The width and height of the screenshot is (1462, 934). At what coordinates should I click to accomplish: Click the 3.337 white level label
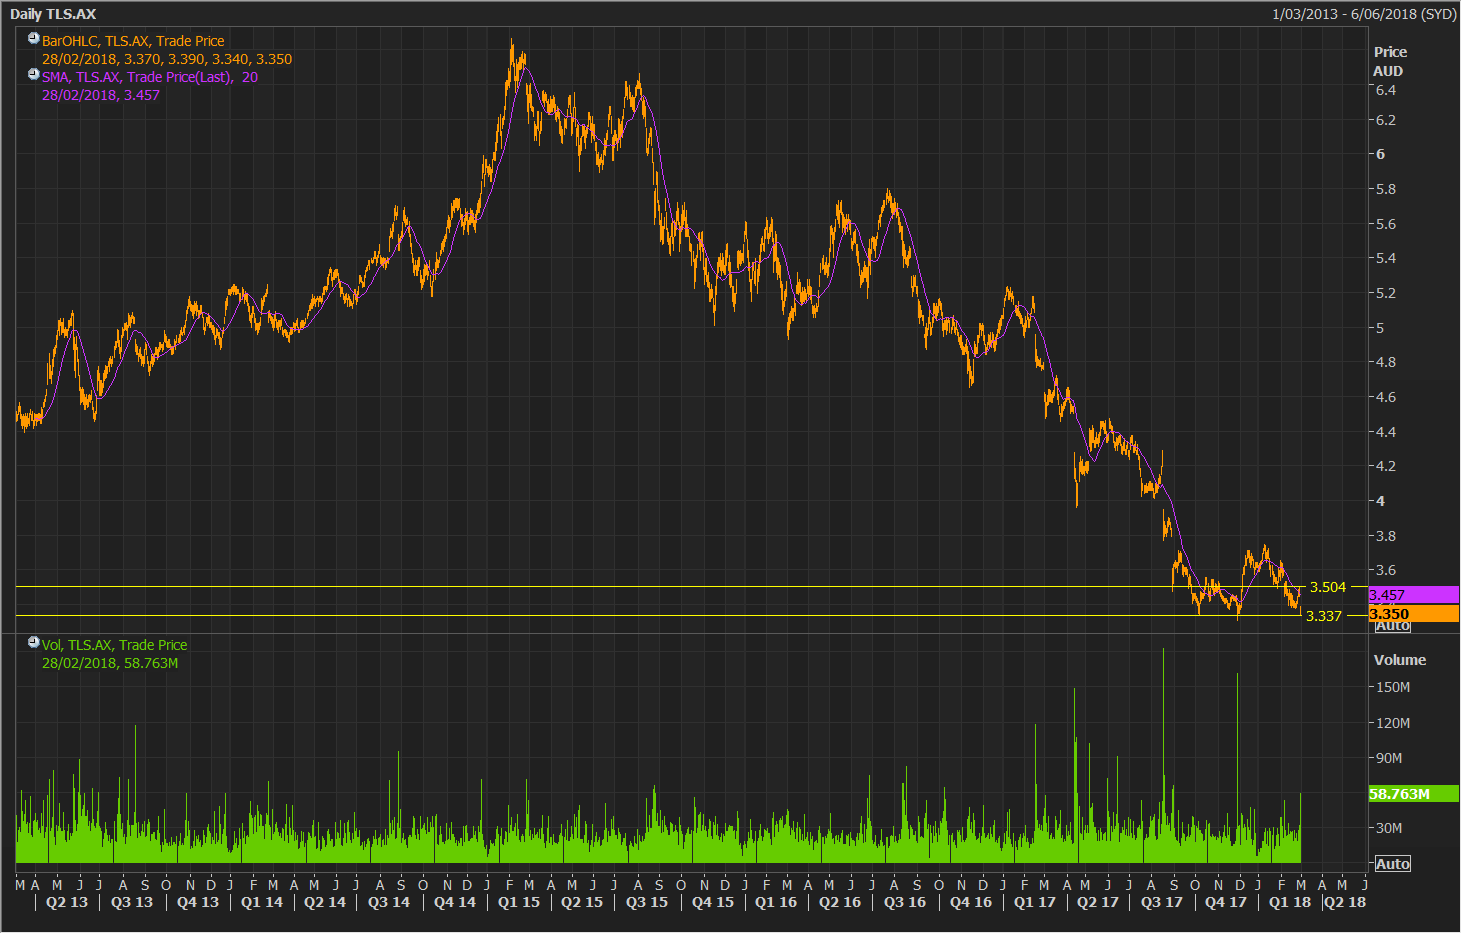point(1324,616)
